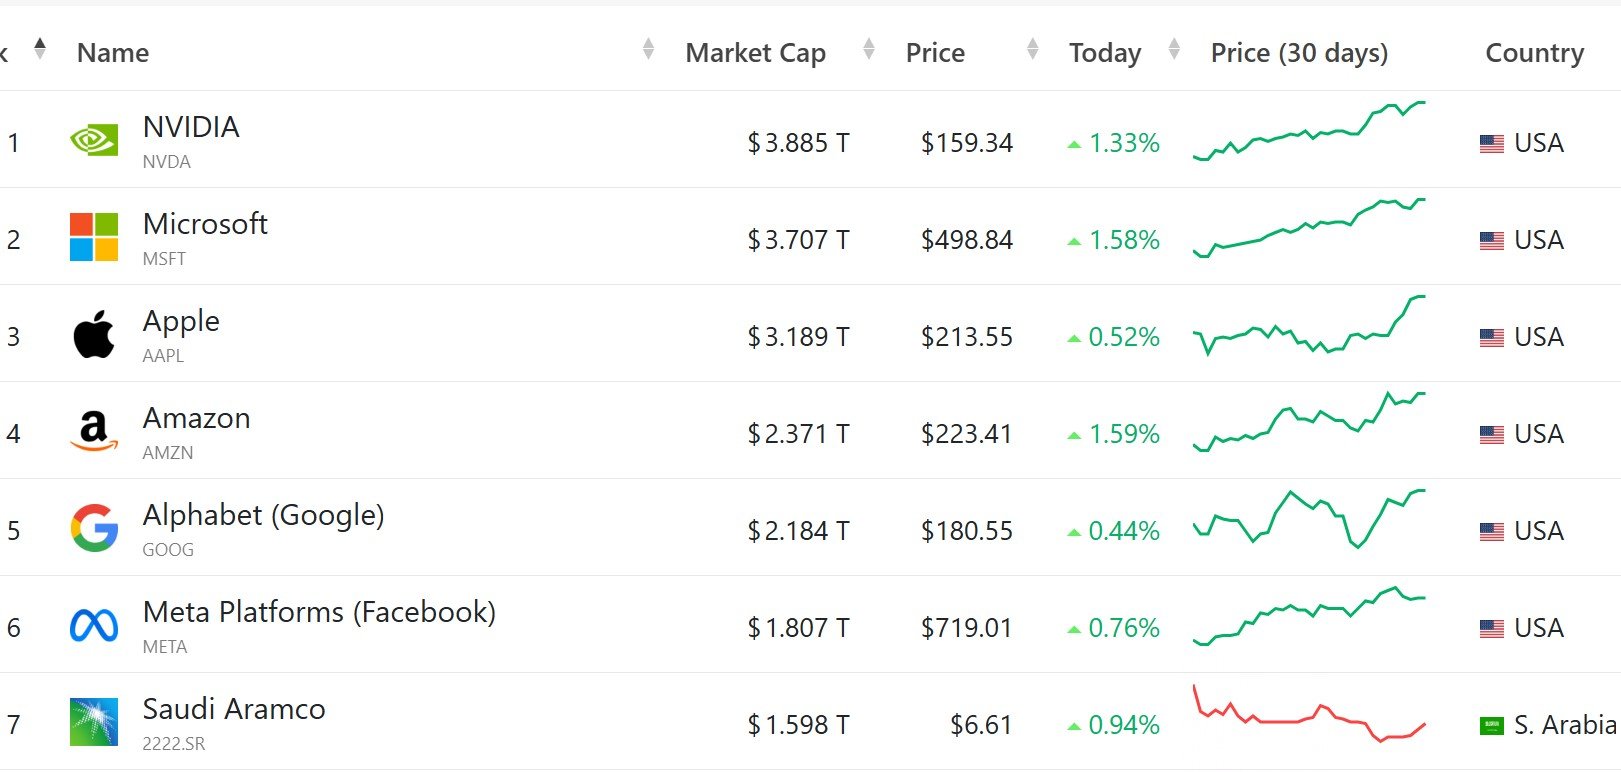Click the Amazon logo icon

pyautogui.click(x=94, y=431)
